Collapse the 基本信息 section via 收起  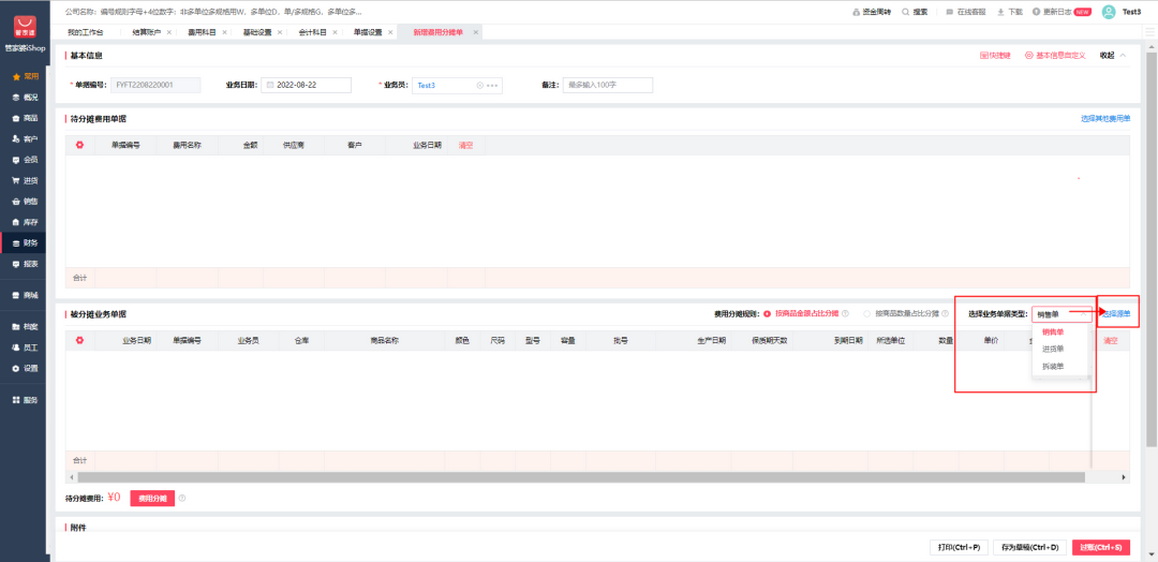[x=1112, y=56]
